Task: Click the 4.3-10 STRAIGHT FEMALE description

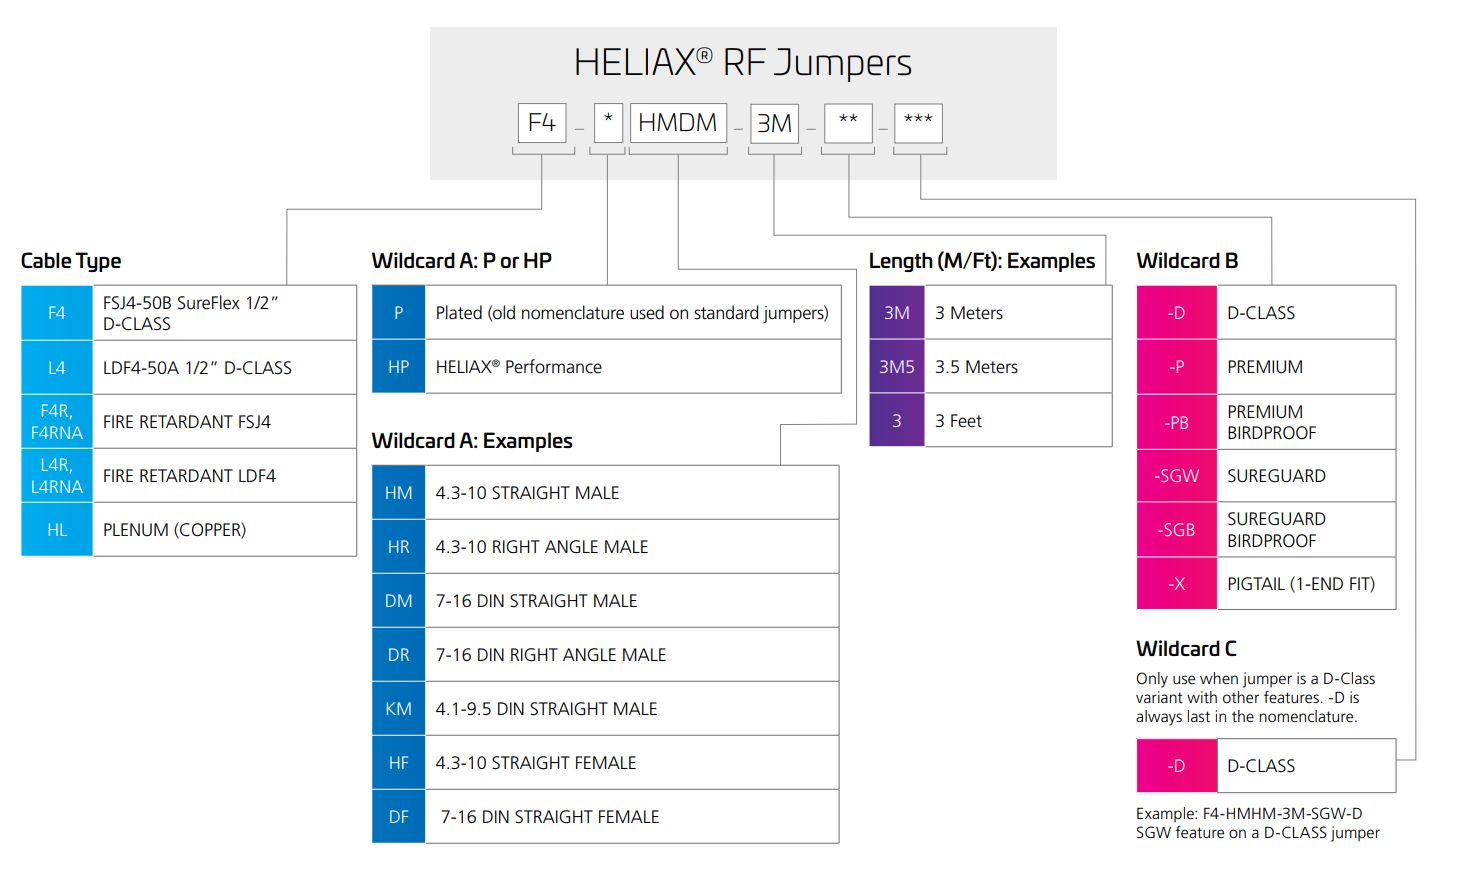Action: tap(536, 763)
